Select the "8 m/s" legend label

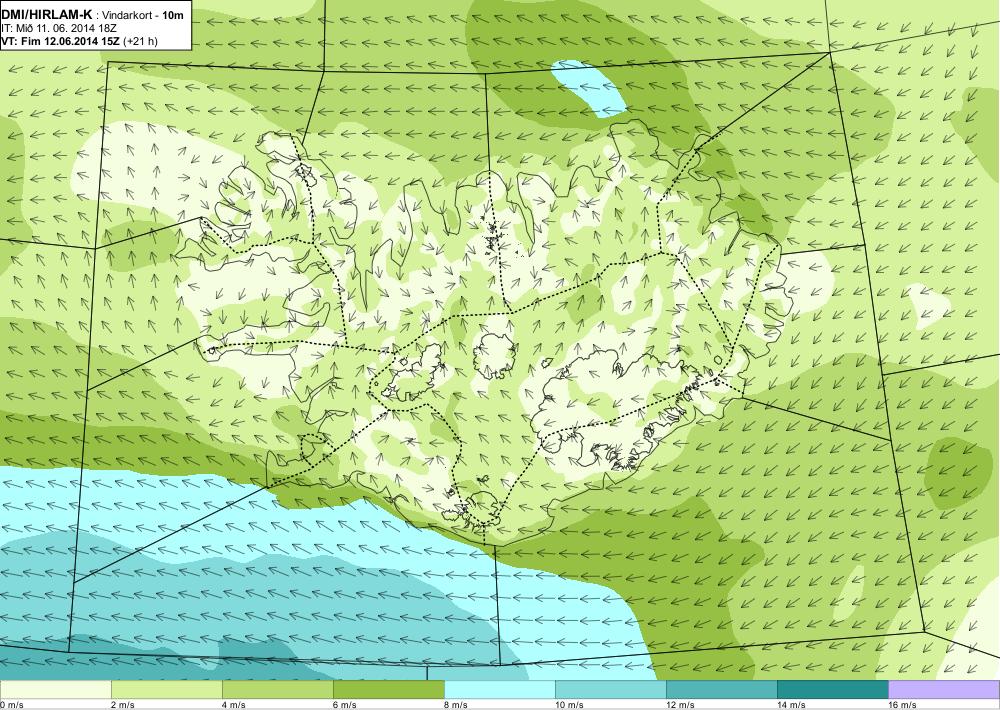pyautogui.click(x=456, y=705)
